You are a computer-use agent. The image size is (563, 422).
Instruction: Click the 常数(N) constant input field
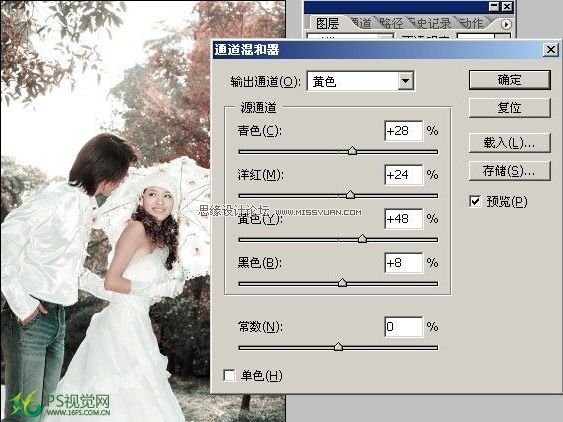(x=404, y=327)
